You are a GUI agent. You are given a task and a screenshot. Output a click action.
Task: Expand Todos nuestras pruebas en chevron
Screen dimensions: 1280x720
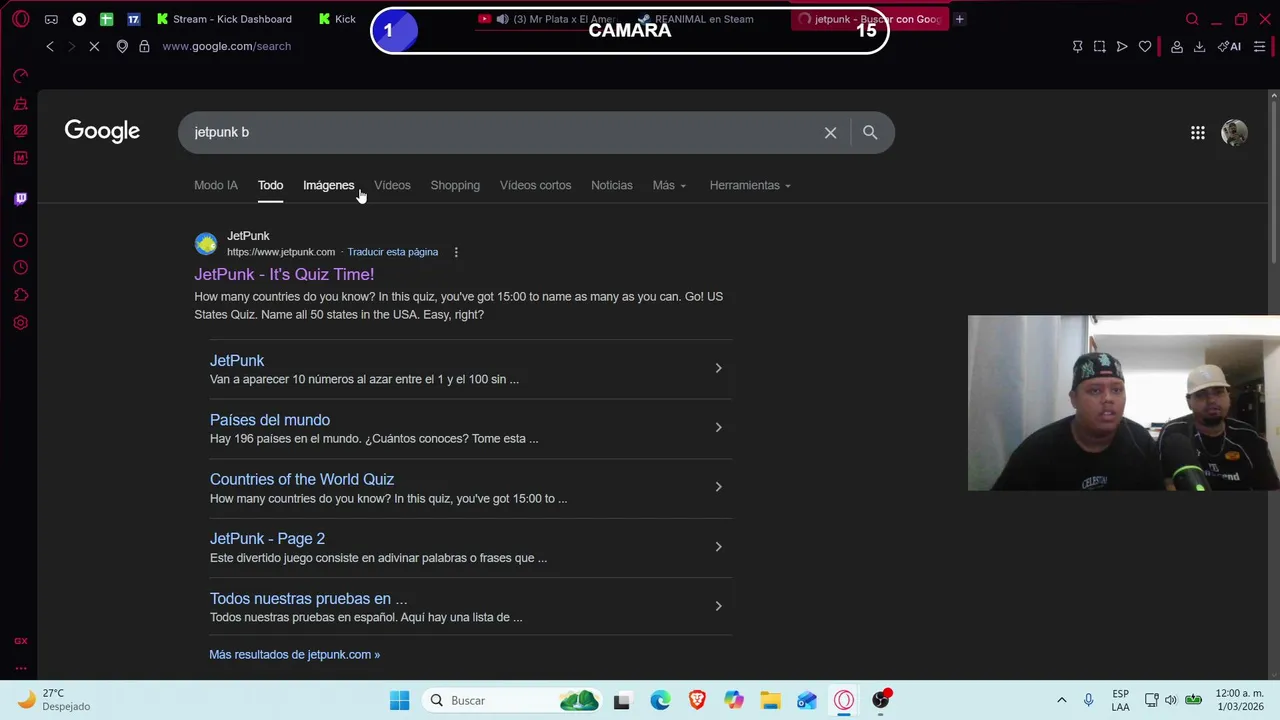point(718,606)
